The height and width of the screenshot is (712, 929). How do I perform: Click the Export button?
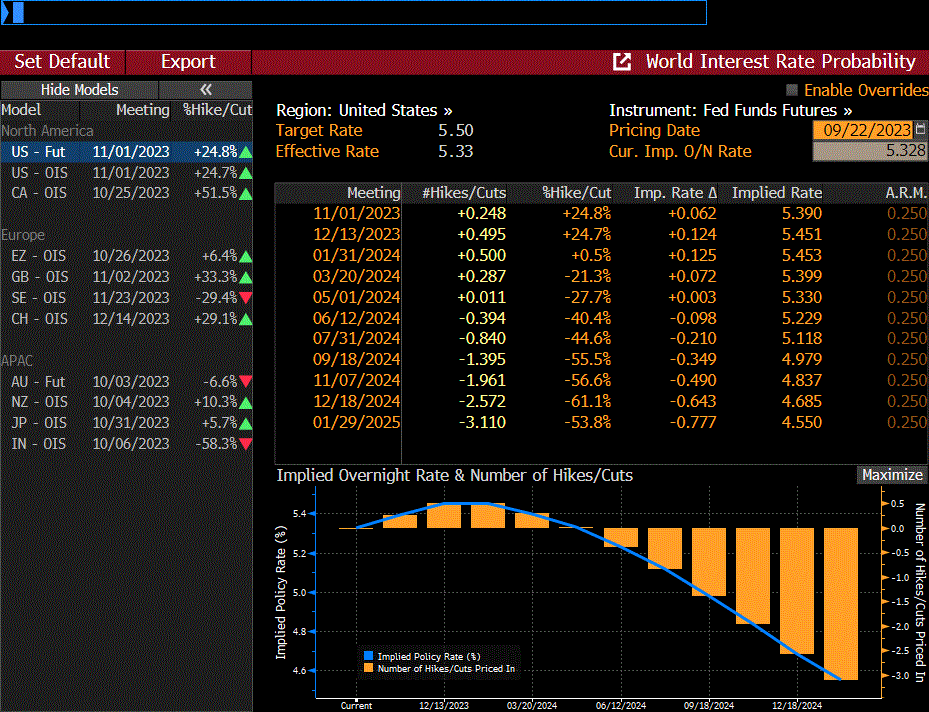[188, 62]
